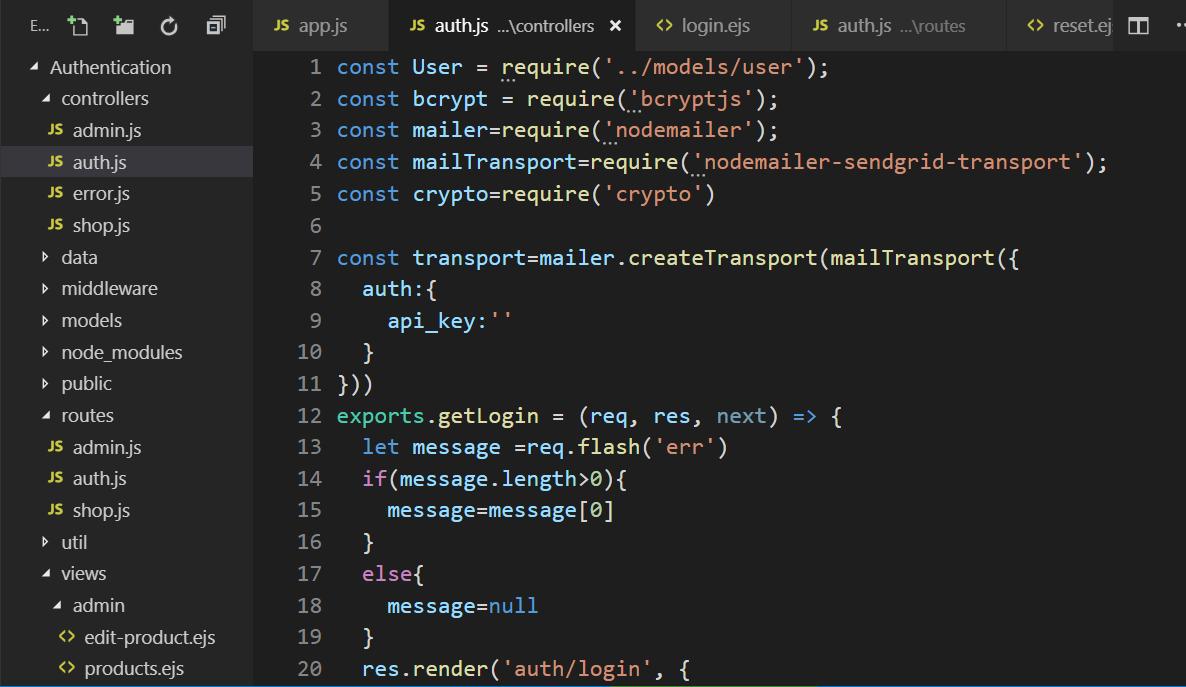
Task: Open shop.js in controllers folder
Action: point(101,225)
